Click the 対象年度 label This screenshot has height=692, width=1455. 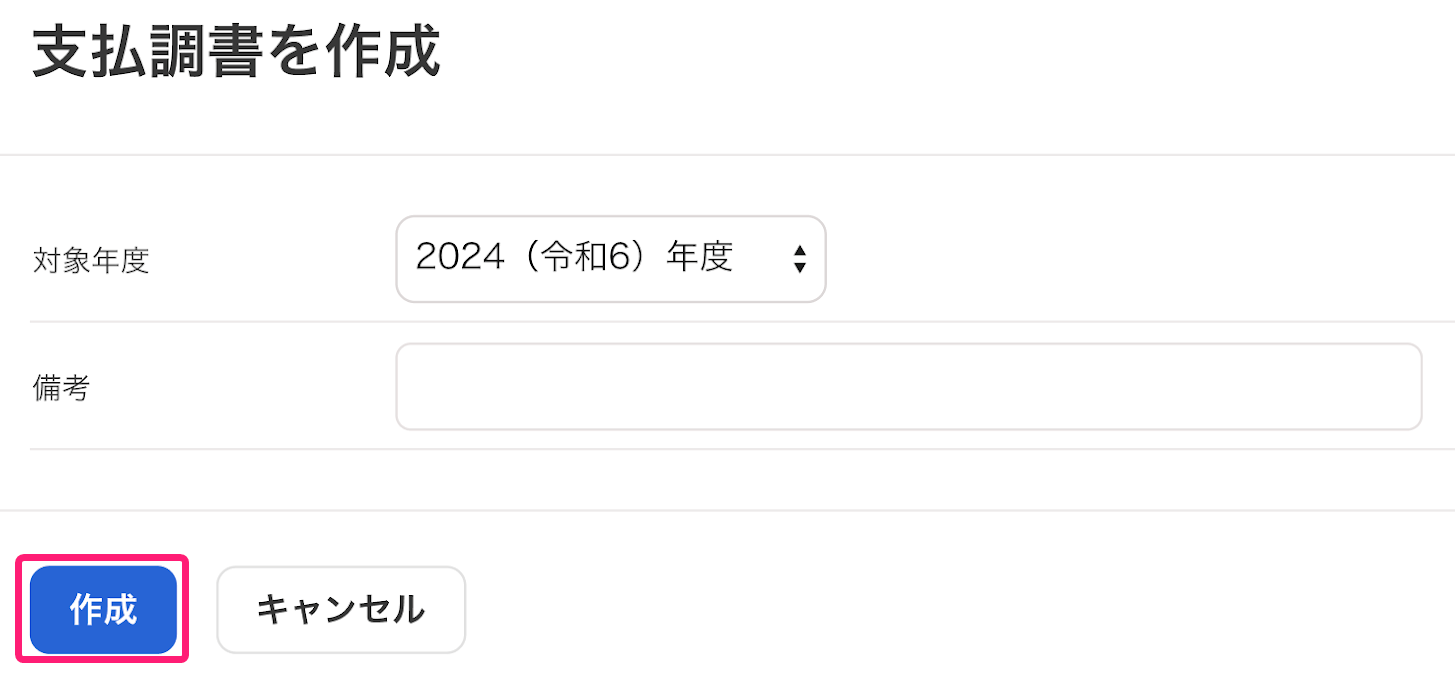(91, 261)
